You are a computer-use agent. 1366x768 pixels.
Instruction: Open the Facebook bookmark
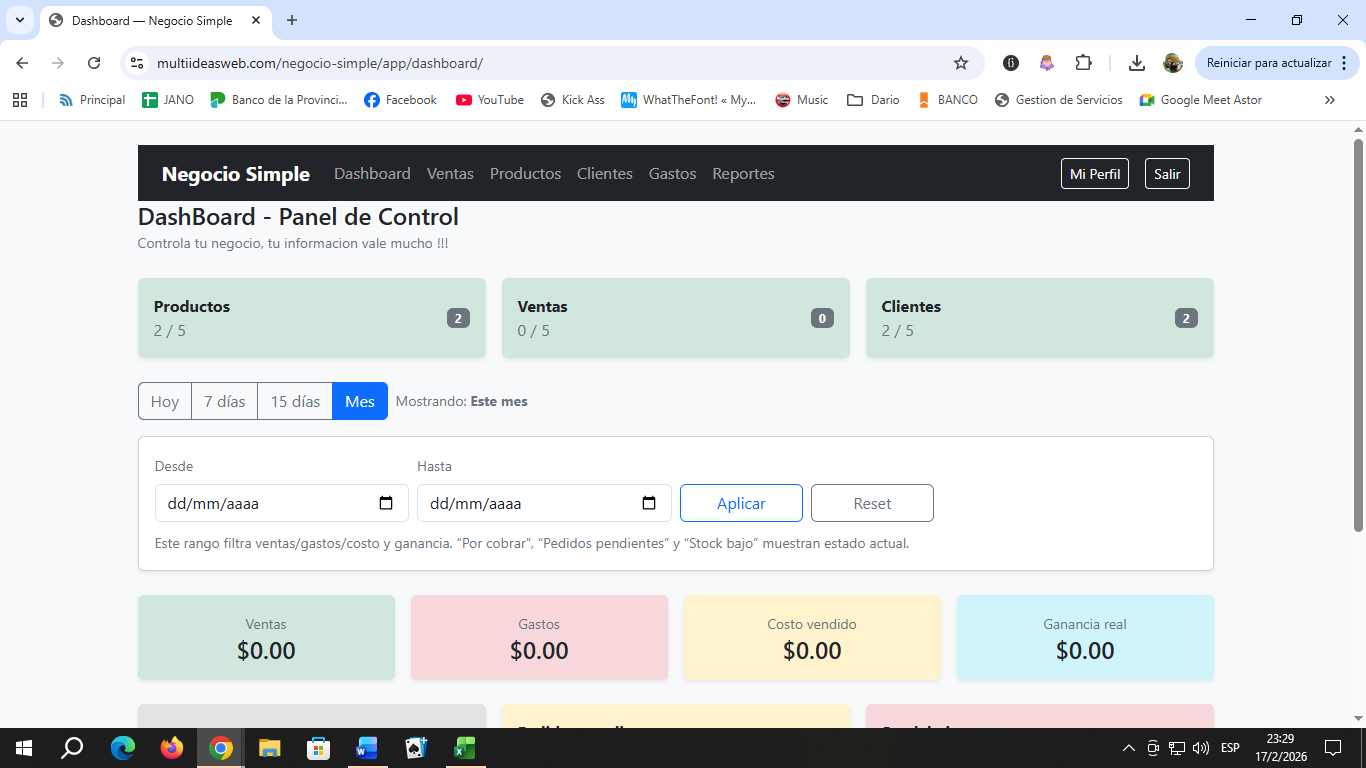(400, 99)
